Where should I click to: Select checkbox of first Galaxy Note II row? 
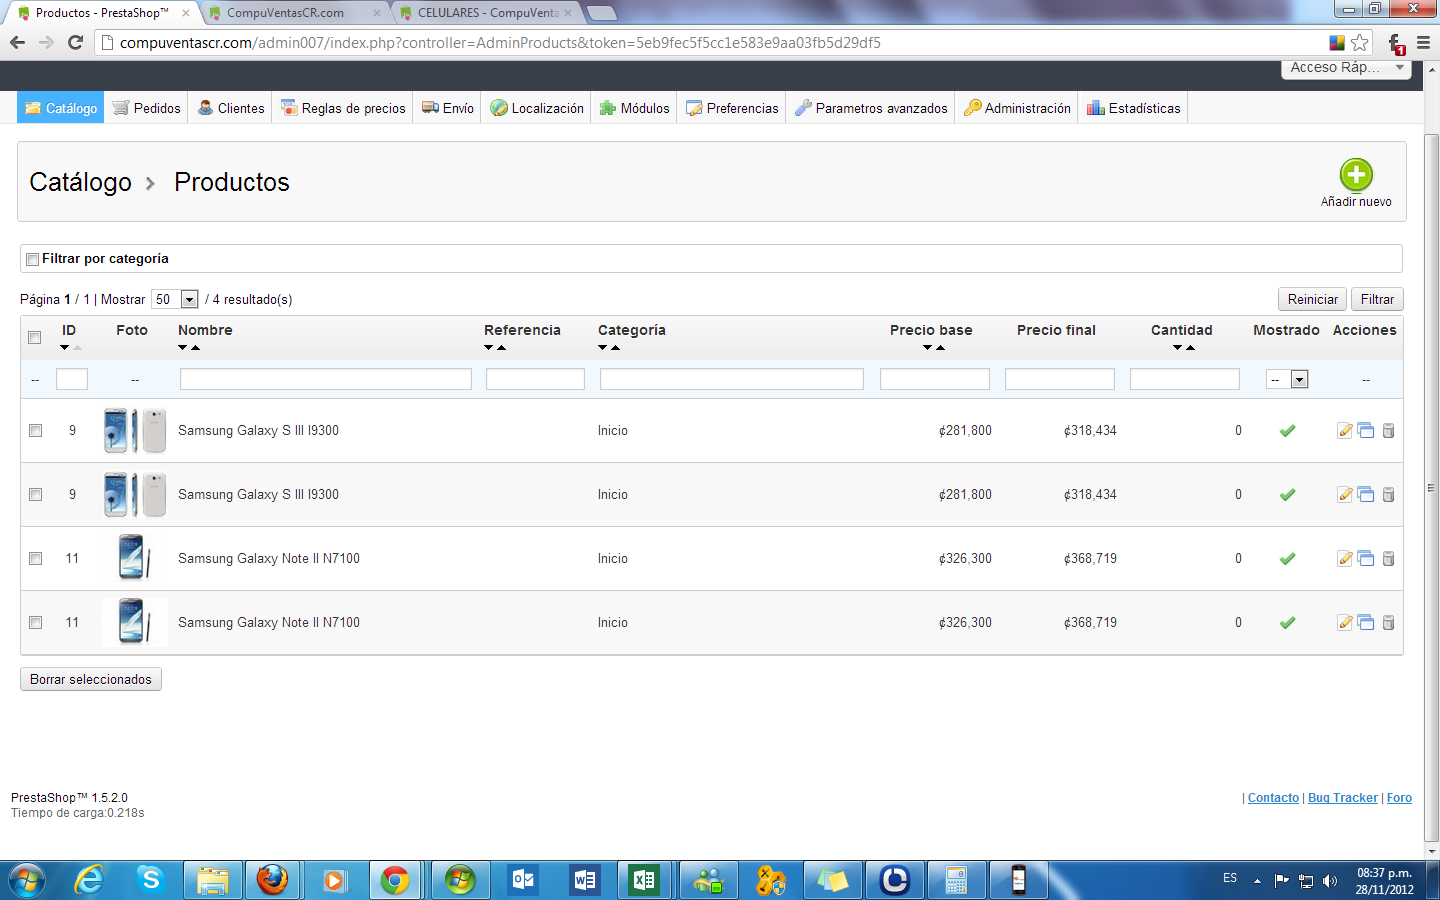coord(35,559)
